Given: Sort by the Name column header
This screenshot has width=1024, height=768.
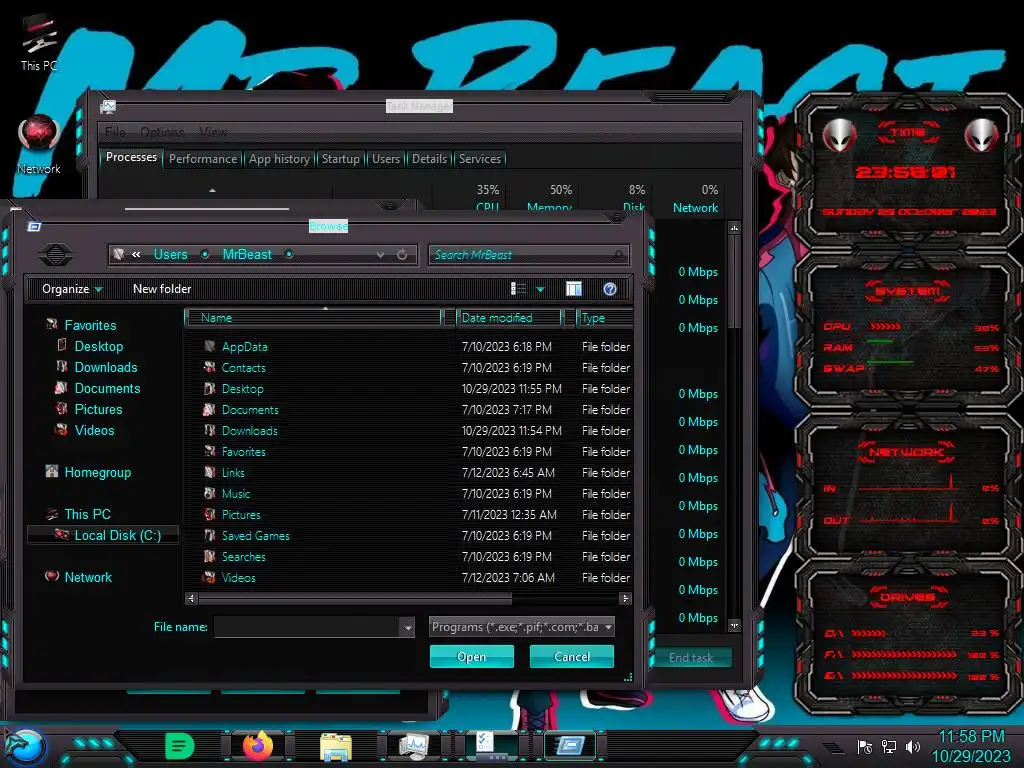Looking at the screenshot, I should pyautogui.click(x=314, y=317).
